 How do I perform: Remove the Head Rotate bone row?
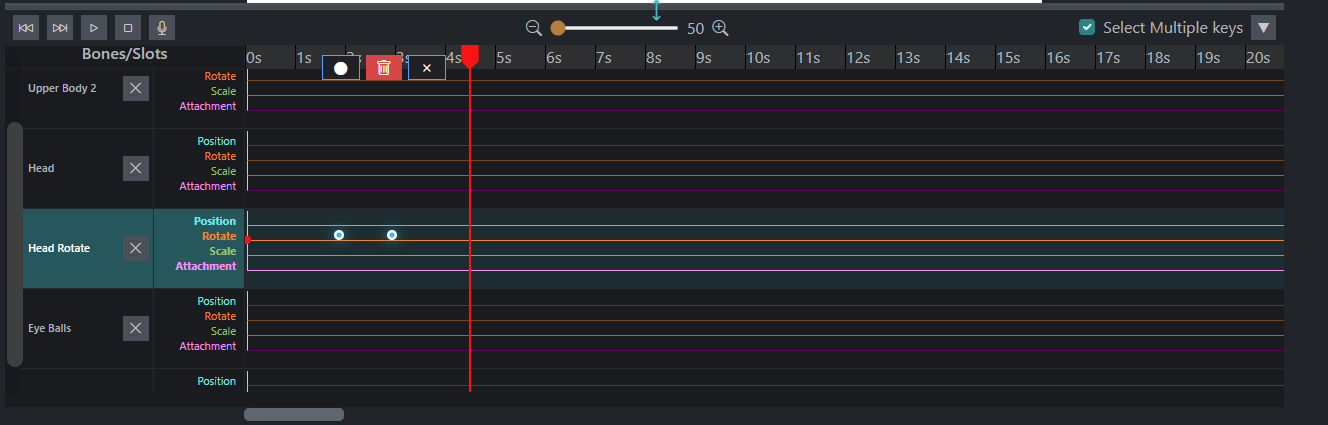[136, 248]
